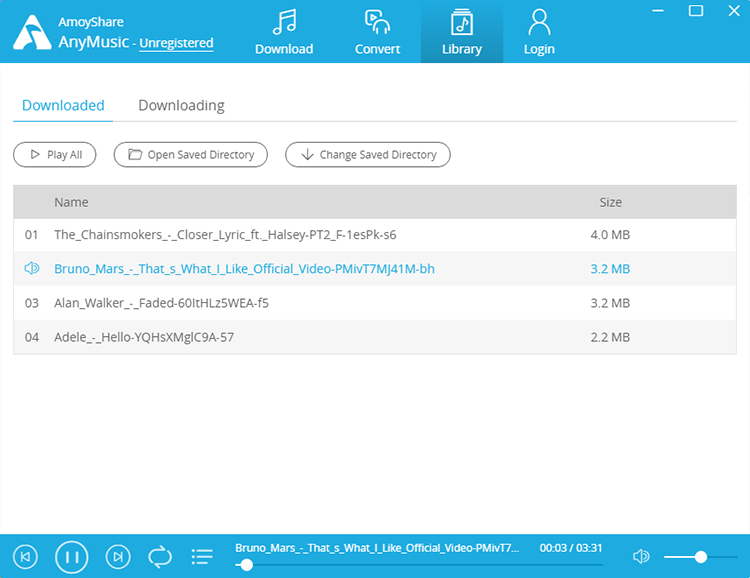Pause the current playback
The width and height of the screenshot is (750, 578).
coord(72,557)
